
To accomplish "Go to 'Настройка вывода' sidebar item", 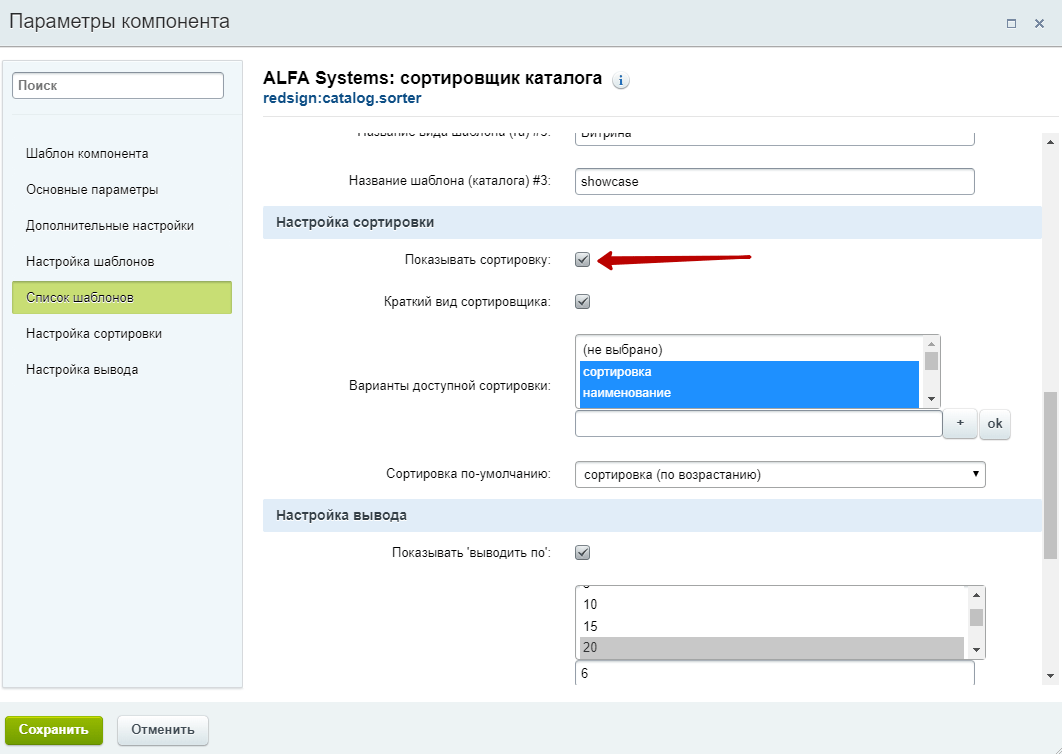I will point(82,369).
